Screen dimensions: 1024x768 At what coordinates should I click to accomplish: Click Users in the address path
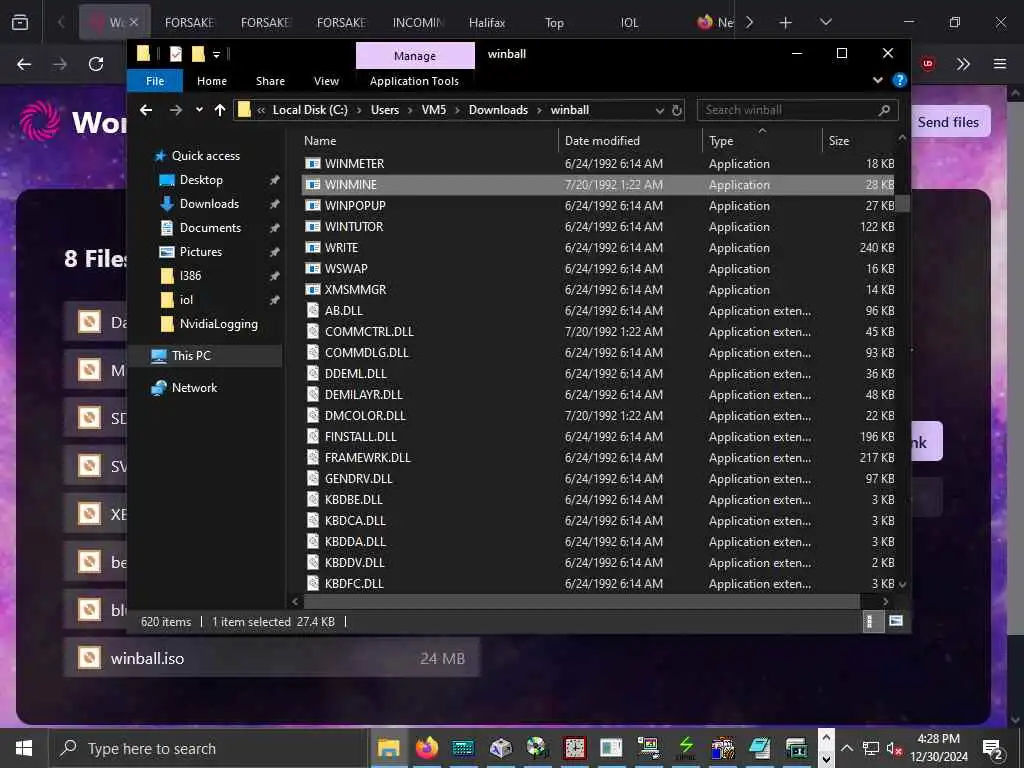385,110
